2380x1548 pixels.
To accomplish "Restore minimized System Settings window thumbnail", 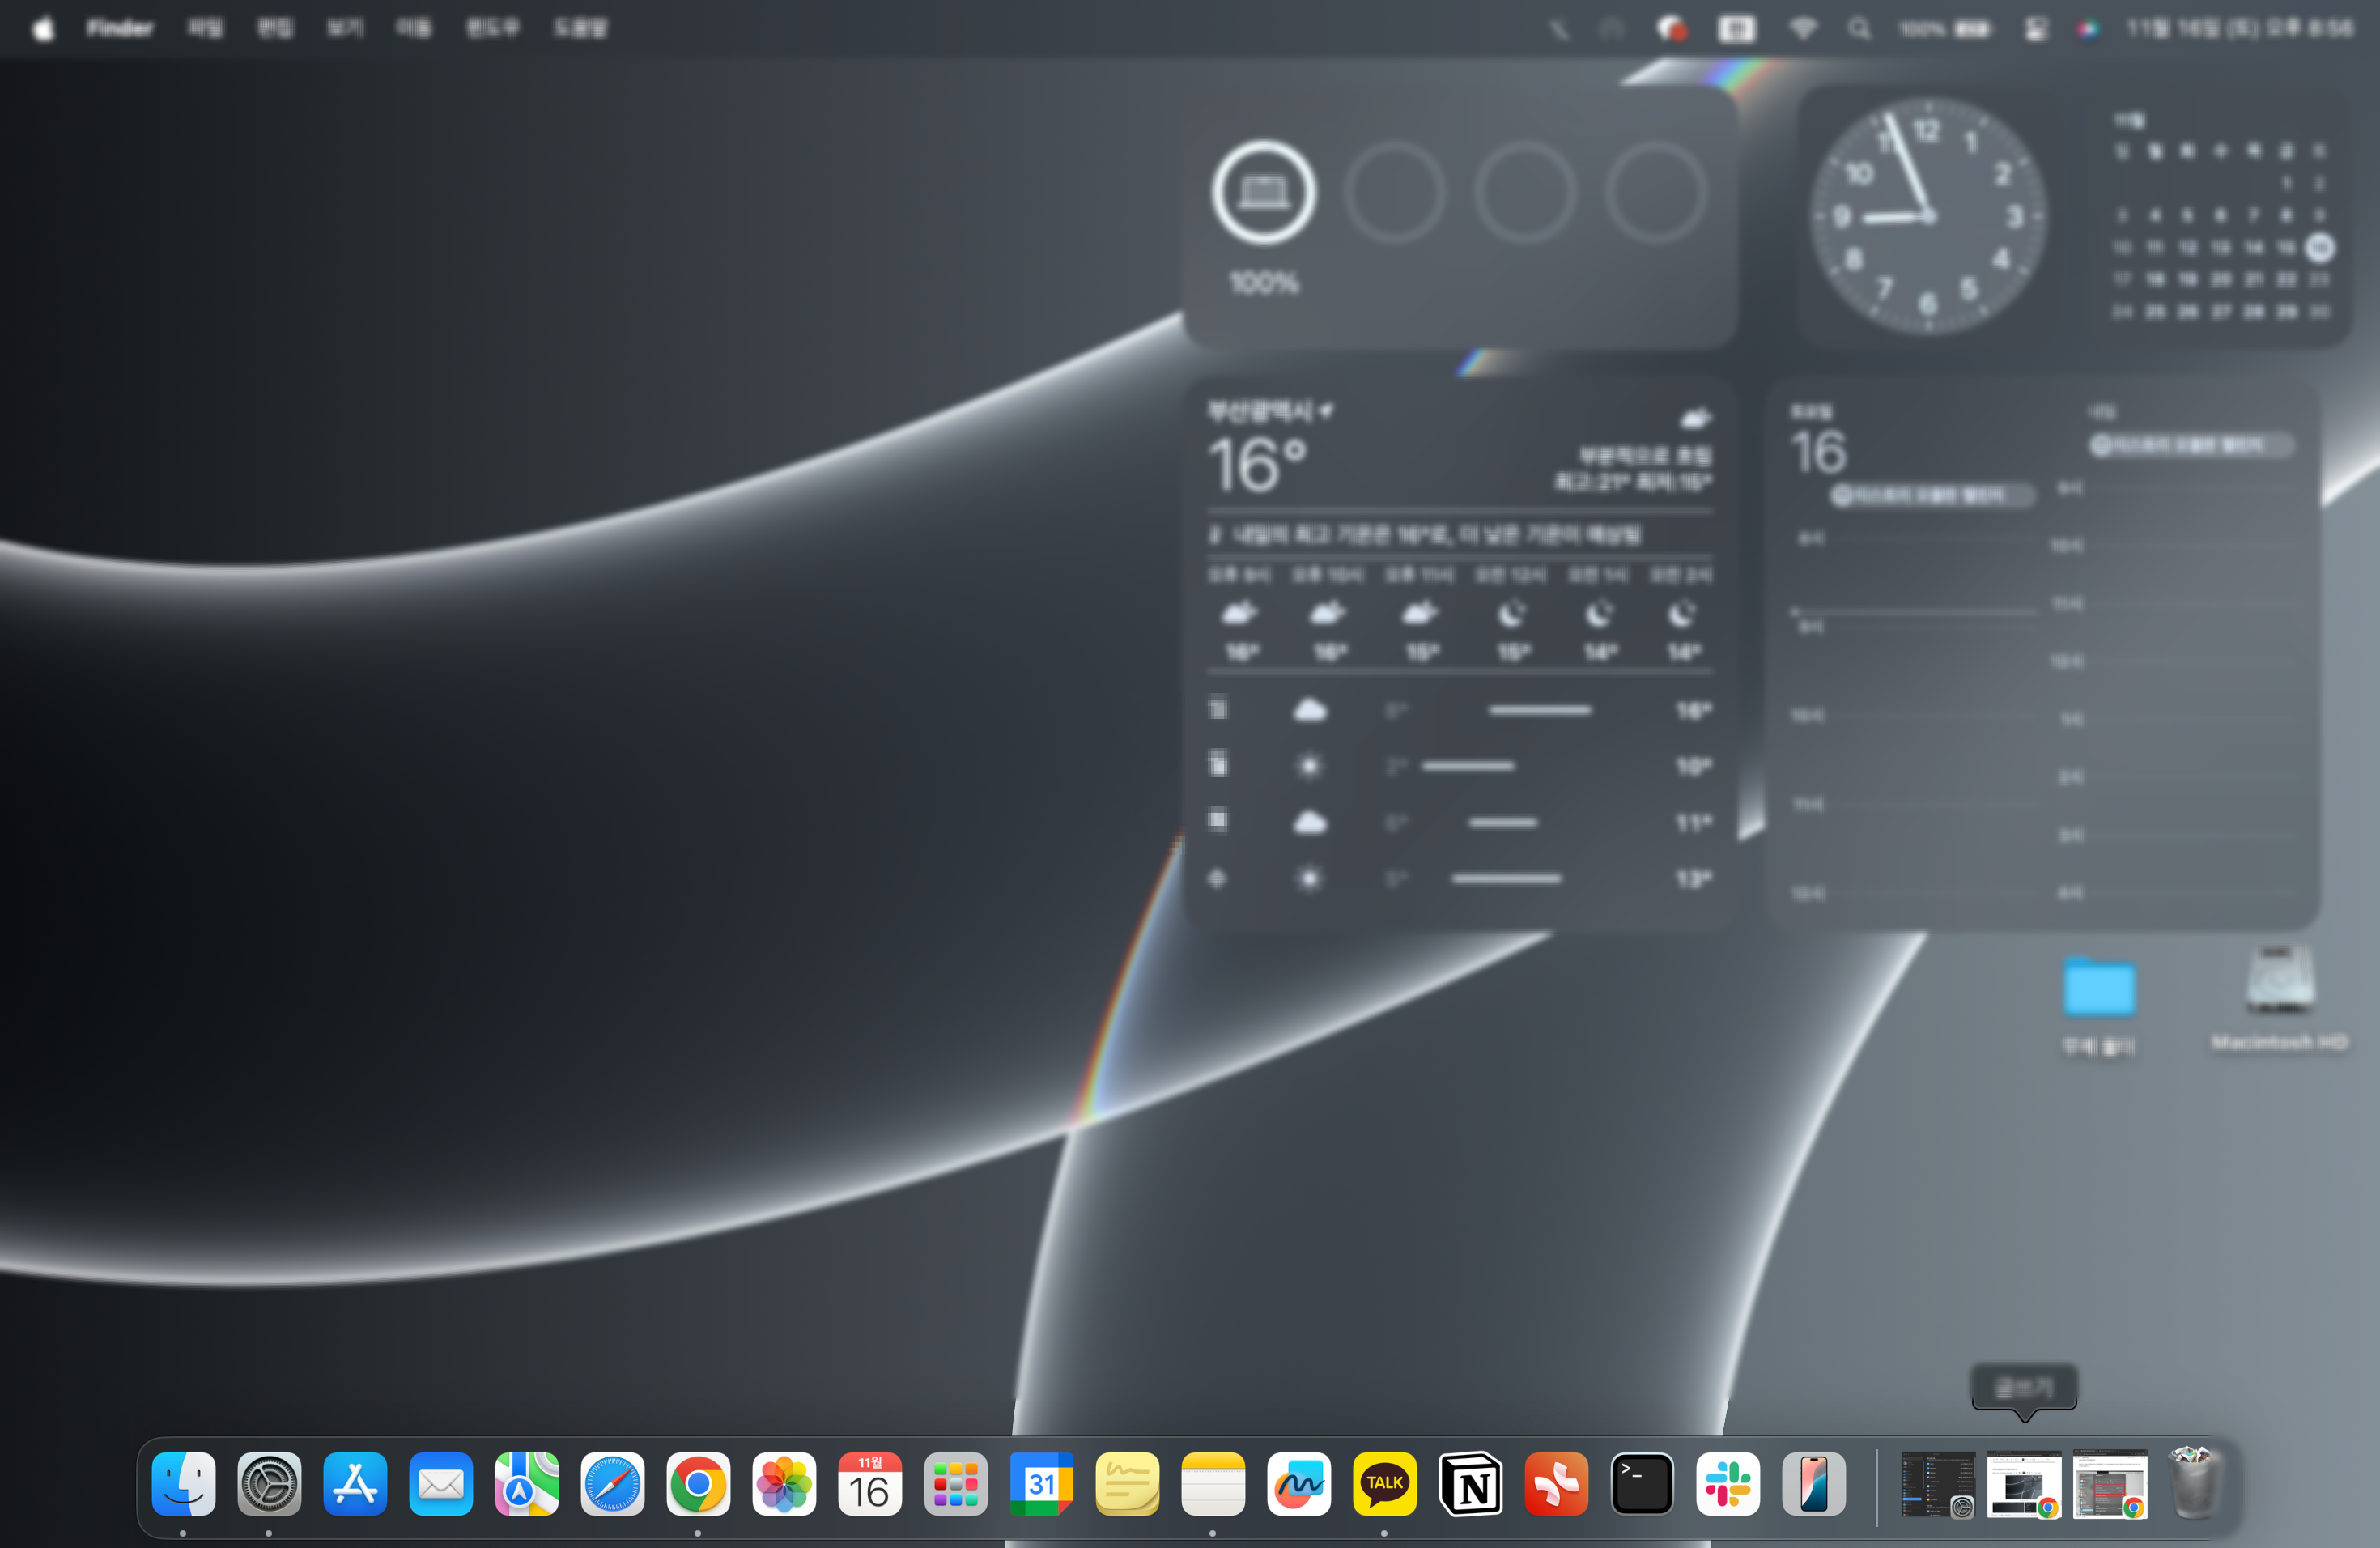I will [x=1937, y=1483].
